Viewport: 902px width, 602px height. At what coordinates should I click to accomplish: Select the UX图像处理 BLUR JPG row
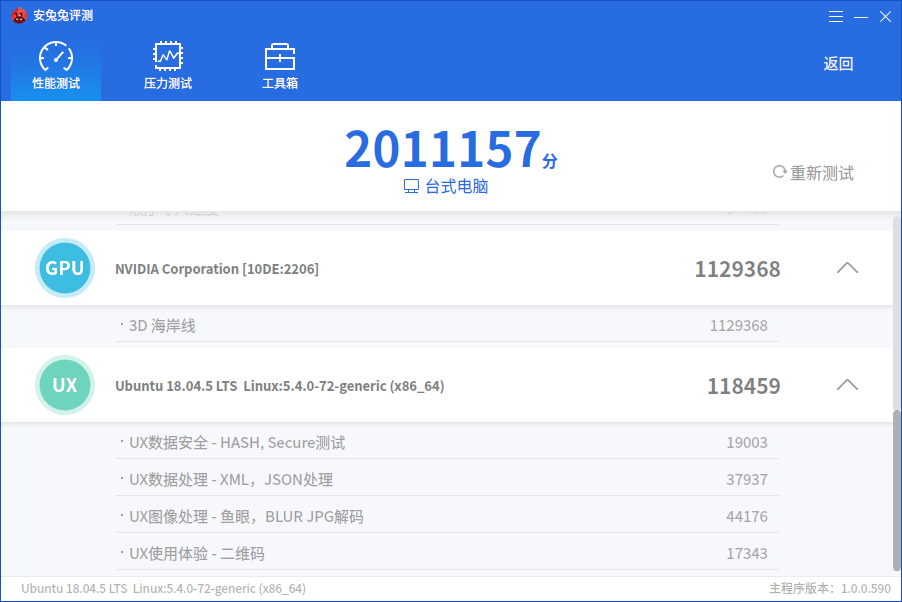448,516
